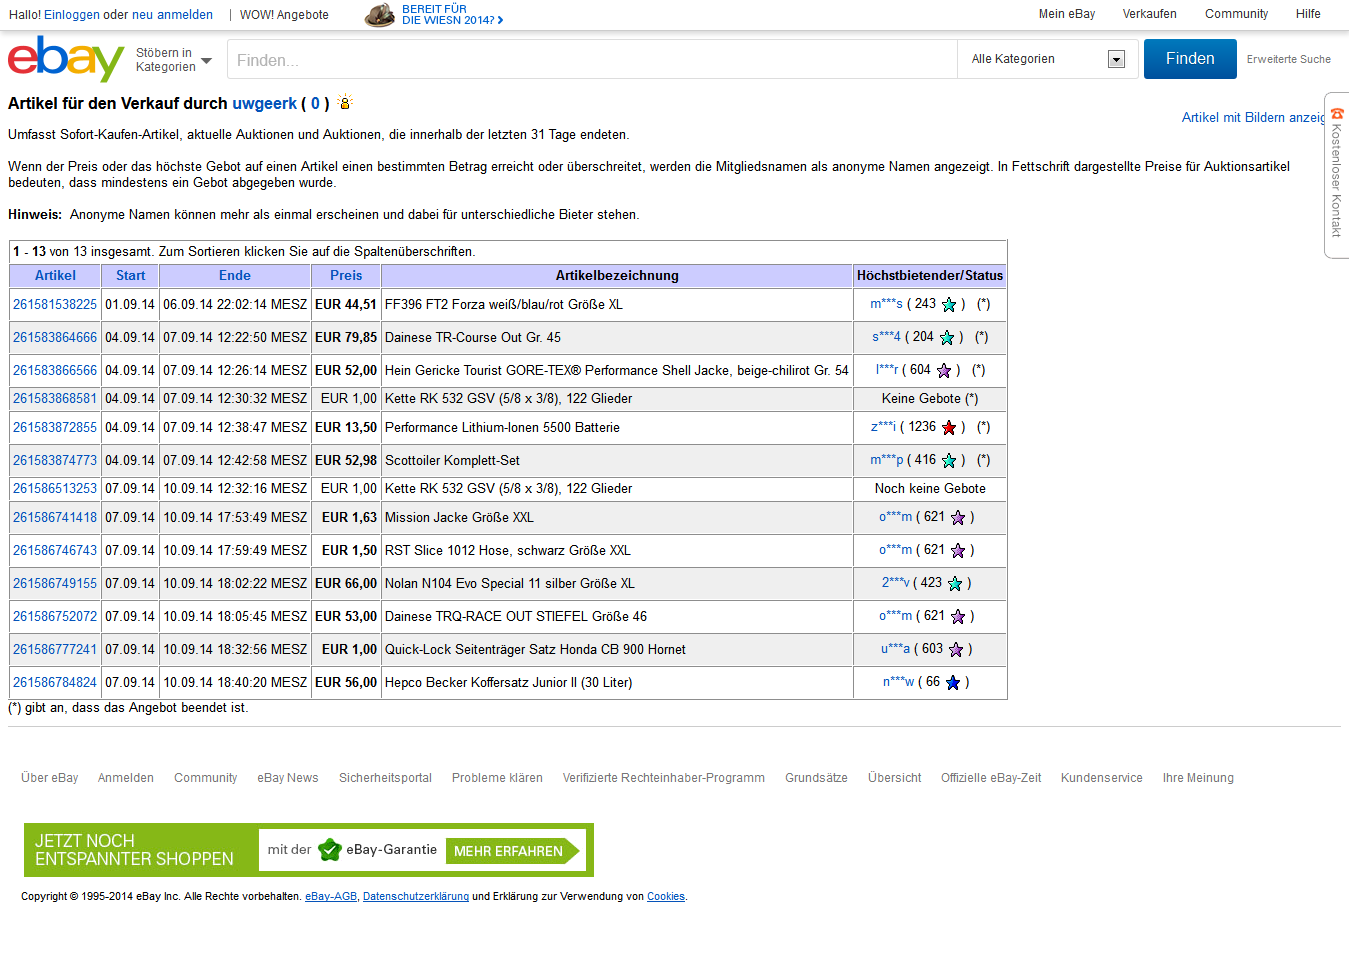
Task: Click the blue star next to n***w (66)
Action: (x=953, y=683)
